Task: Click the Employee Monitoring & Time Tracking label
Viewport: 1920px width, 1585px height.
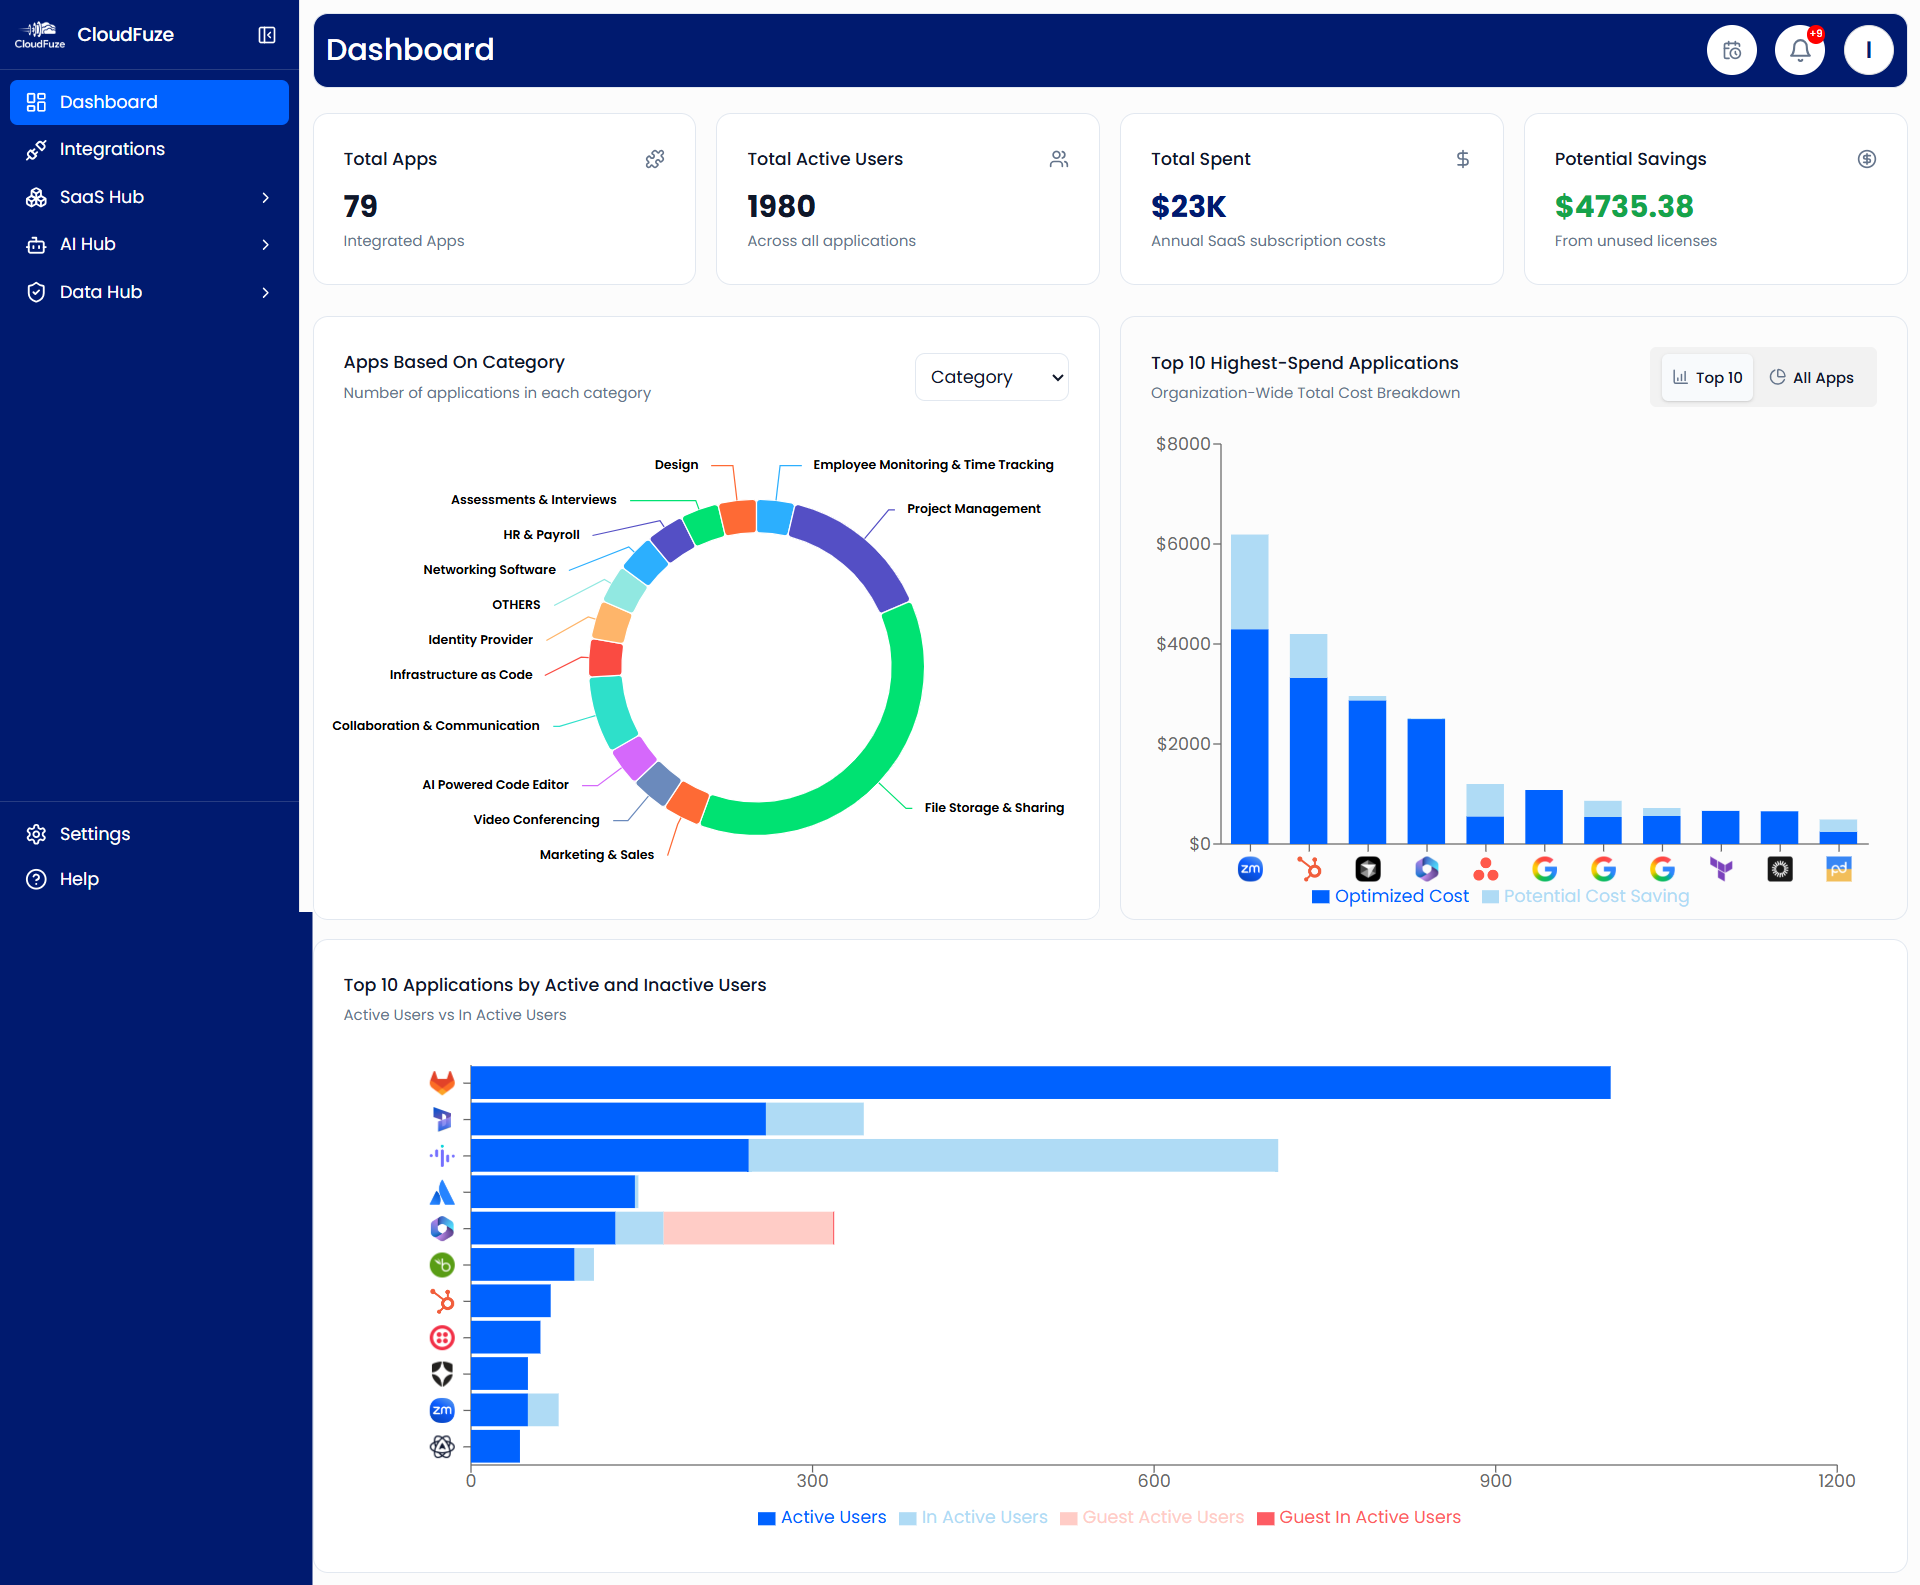Action: click(933, 464)
